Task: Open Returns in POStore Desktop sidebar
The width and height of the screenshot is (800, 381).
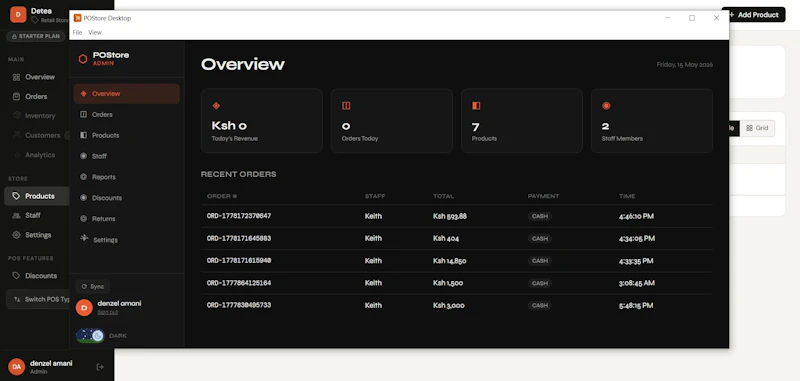Action: click(x=127, y=219)
